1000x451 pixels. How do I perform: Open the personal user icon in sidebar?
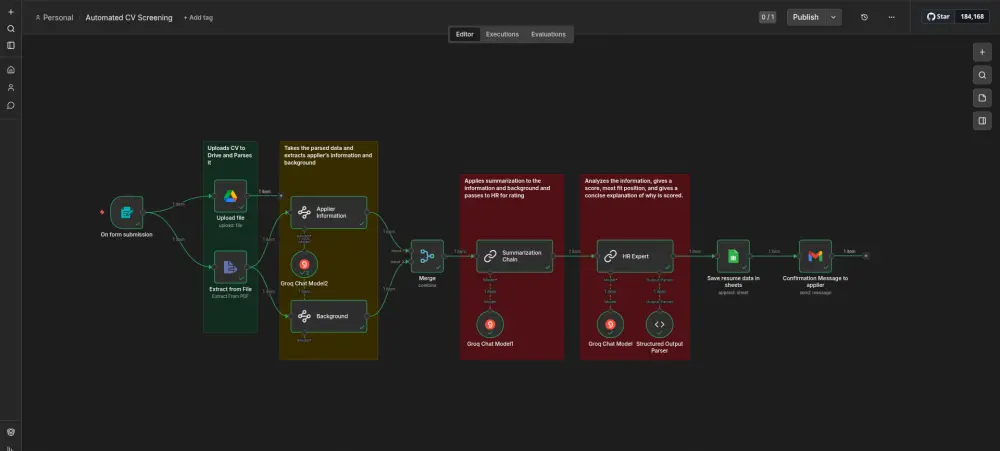[11, 87]
